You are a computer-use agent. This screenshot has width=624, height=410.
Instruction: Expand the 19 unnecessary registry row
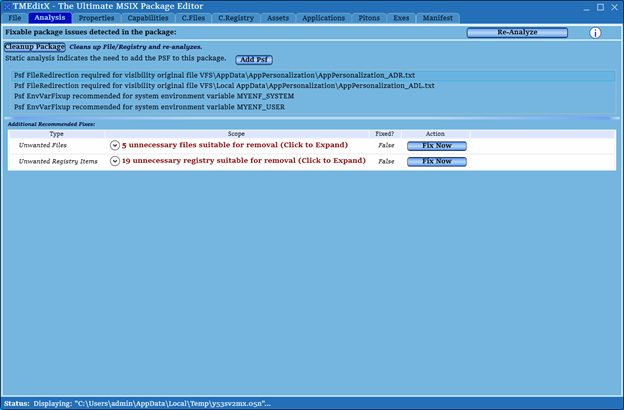click(115, 161)
